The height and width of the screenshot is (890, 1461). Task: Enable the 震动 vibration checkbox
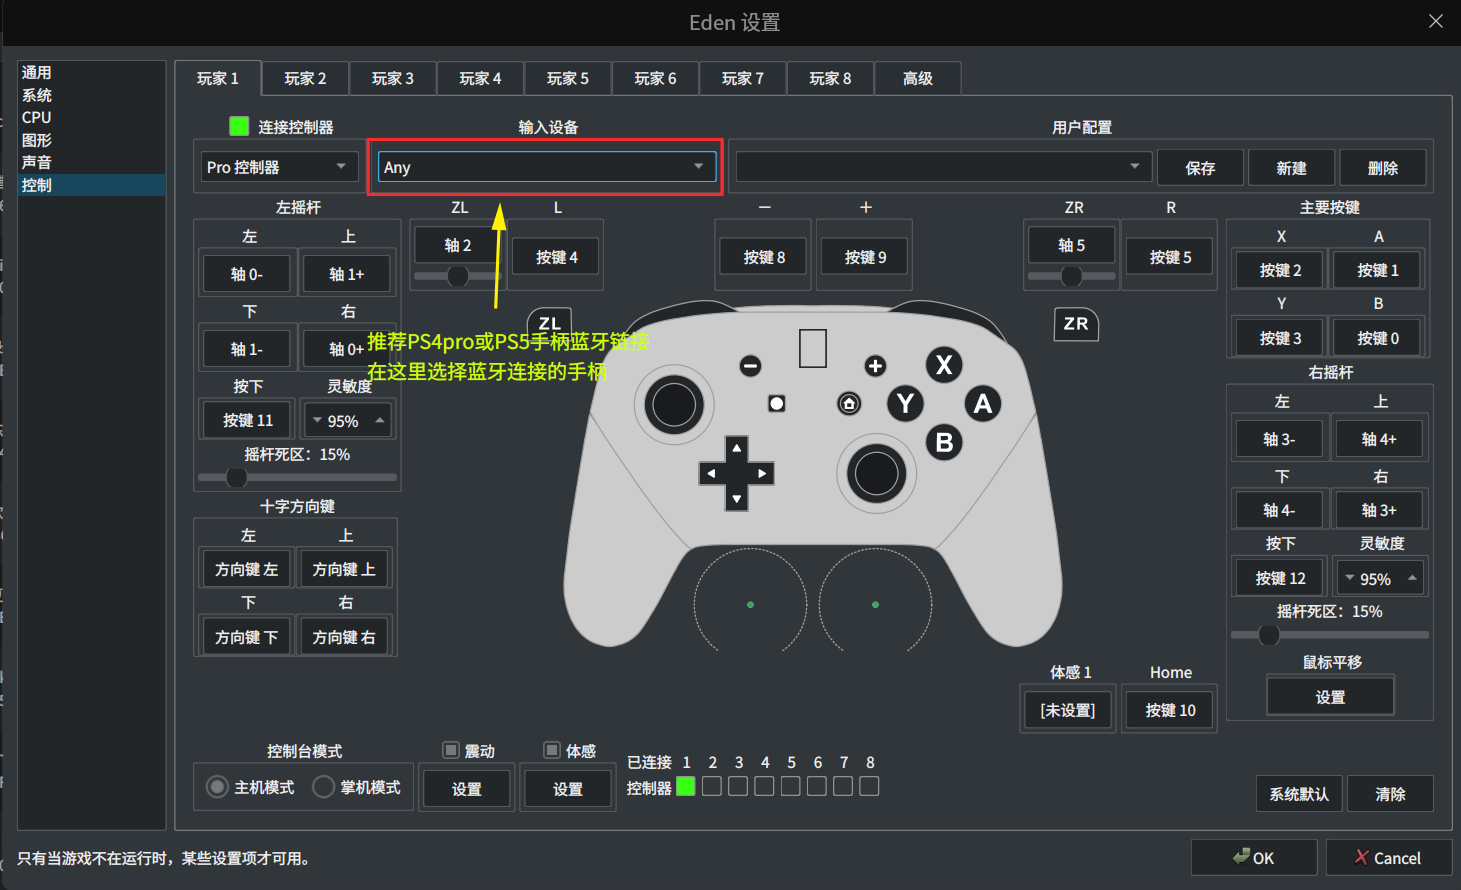coord(451,750)
